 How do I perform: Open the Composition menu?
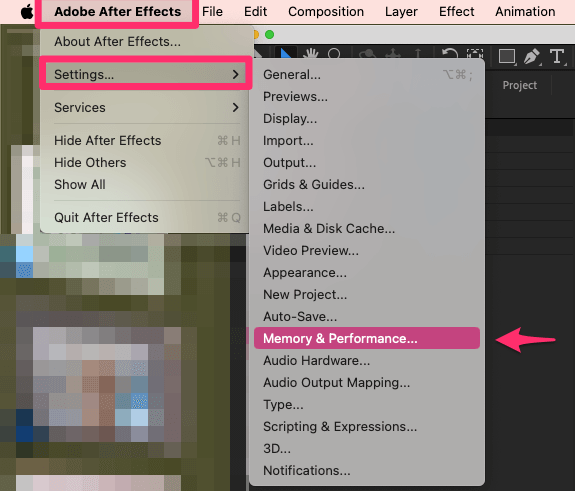(326, 12)
